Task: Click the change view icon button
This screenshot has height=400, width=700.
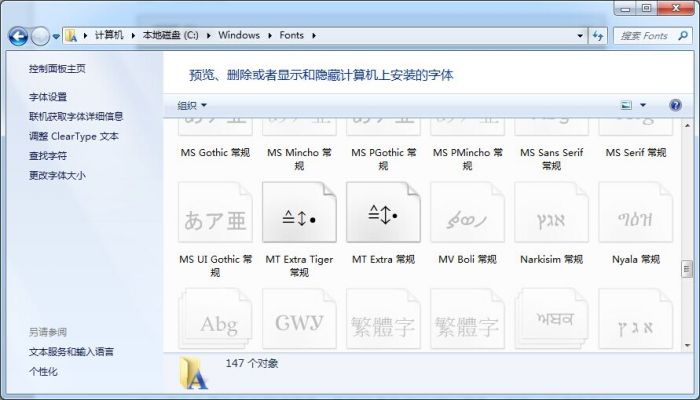Action: pyautogui.click(x=627, y=105)
